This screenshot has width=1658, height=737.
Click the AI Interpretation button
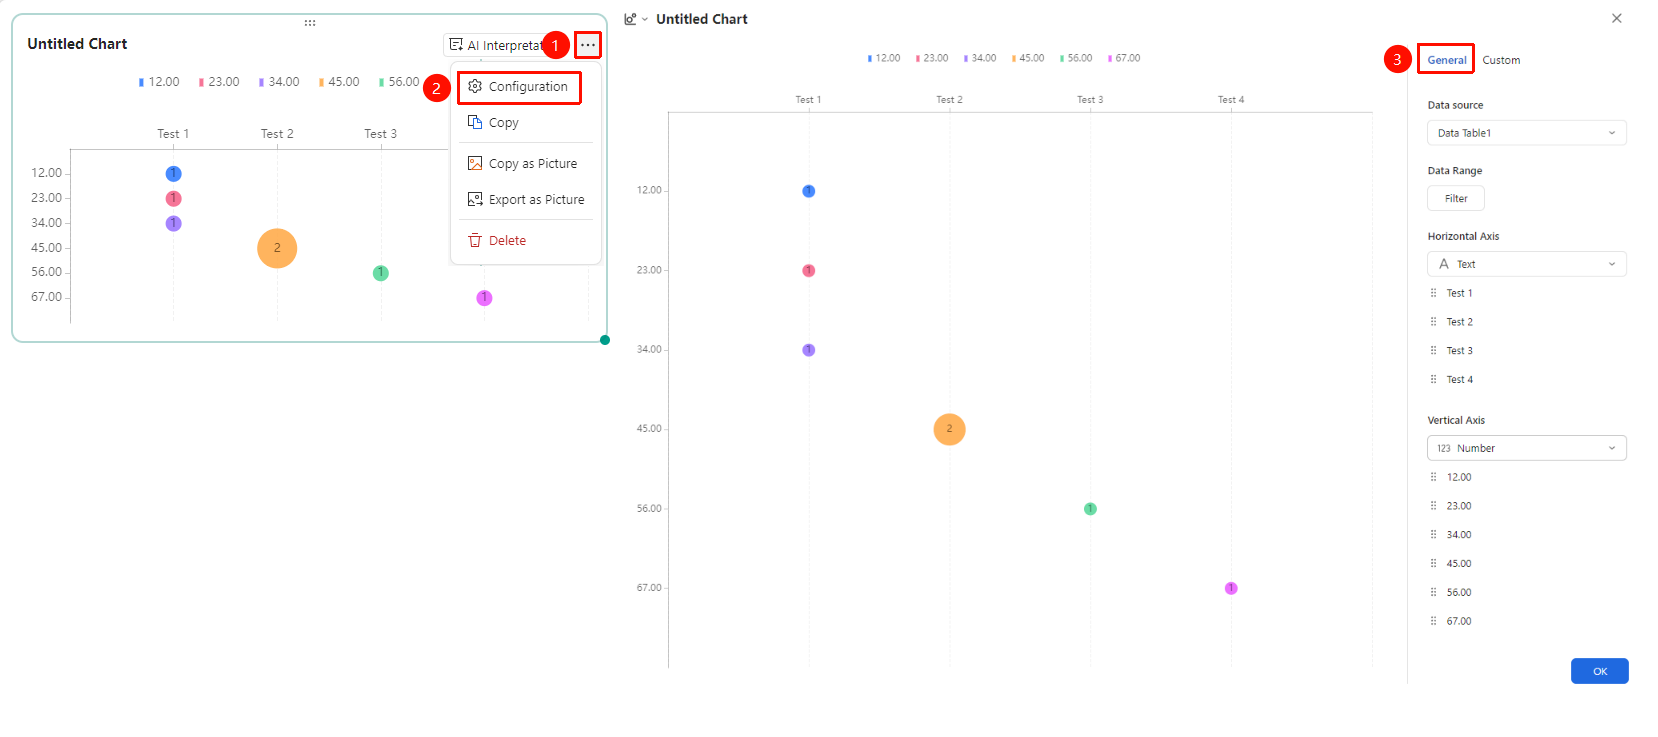[495, 45]
